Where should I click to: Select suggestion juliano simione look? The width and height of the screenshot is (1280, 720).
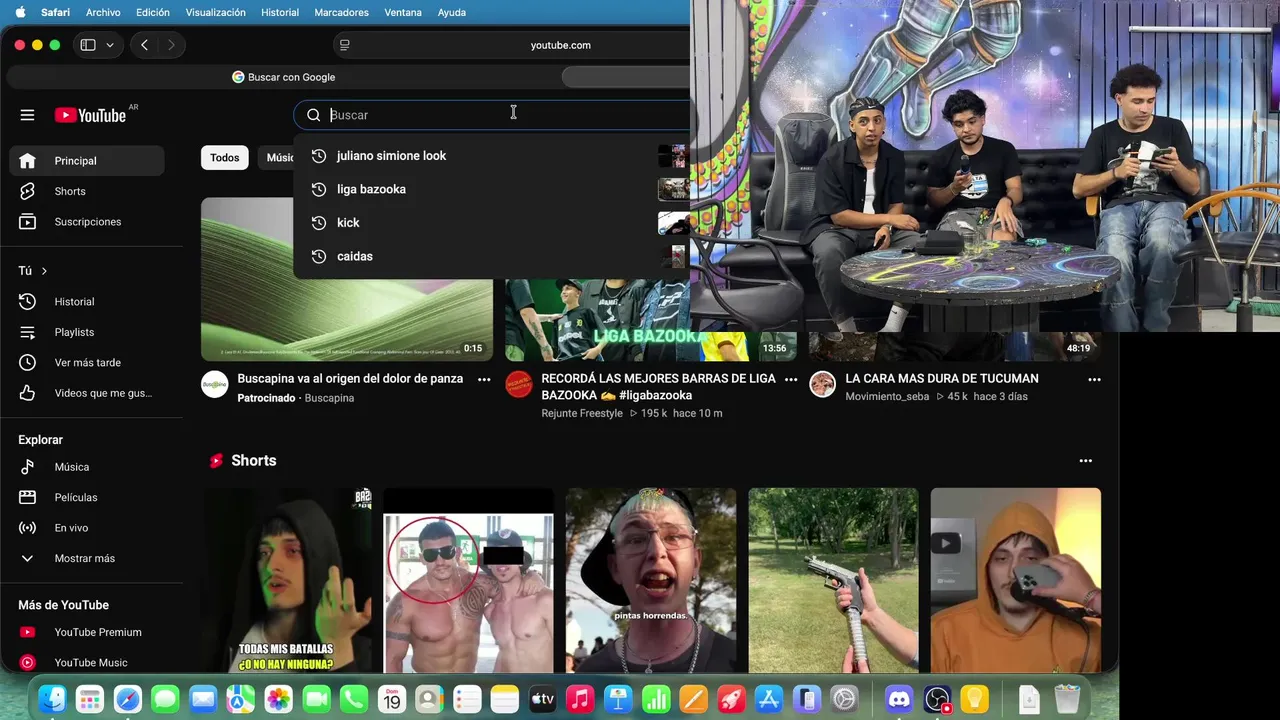pos(491,156)
